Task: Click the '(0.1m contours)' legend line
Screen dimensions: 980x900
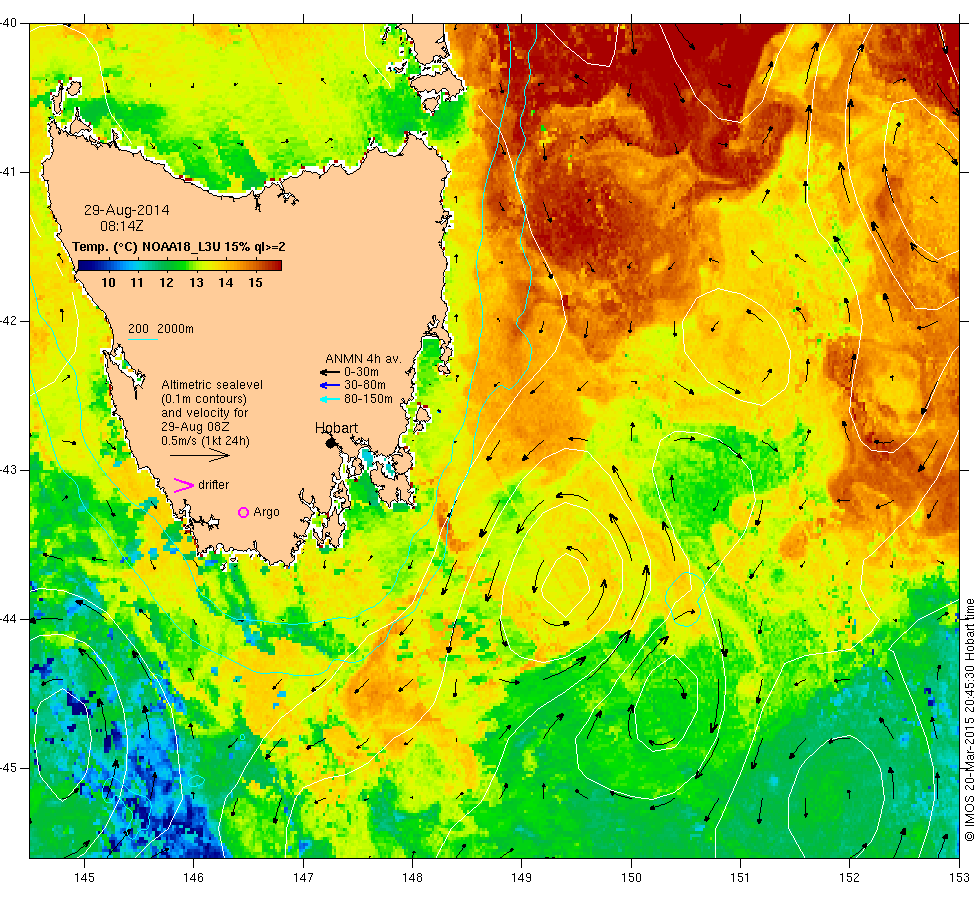Action: [204, 399]
